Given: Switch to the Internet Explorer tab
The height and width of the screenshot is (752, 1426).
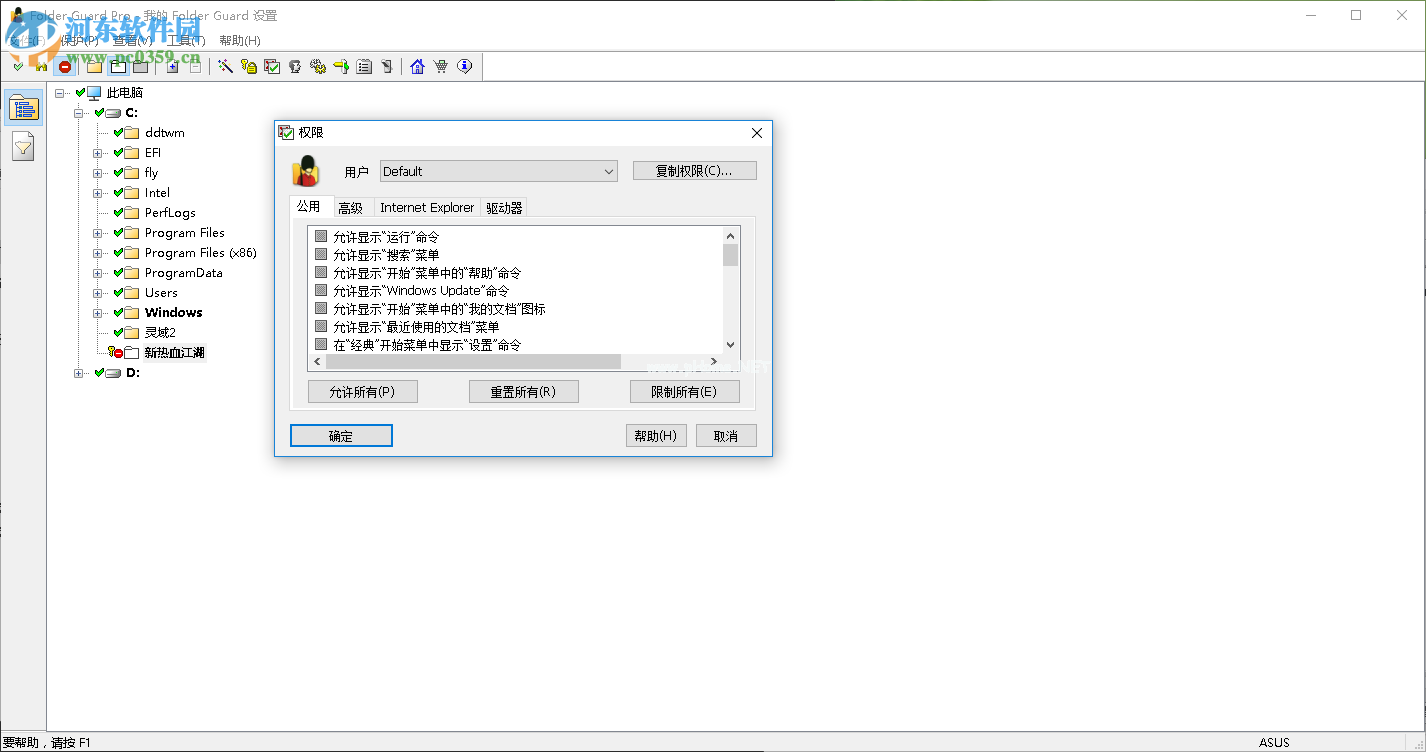Looking at the screenshot, I should tap(427, 207).
